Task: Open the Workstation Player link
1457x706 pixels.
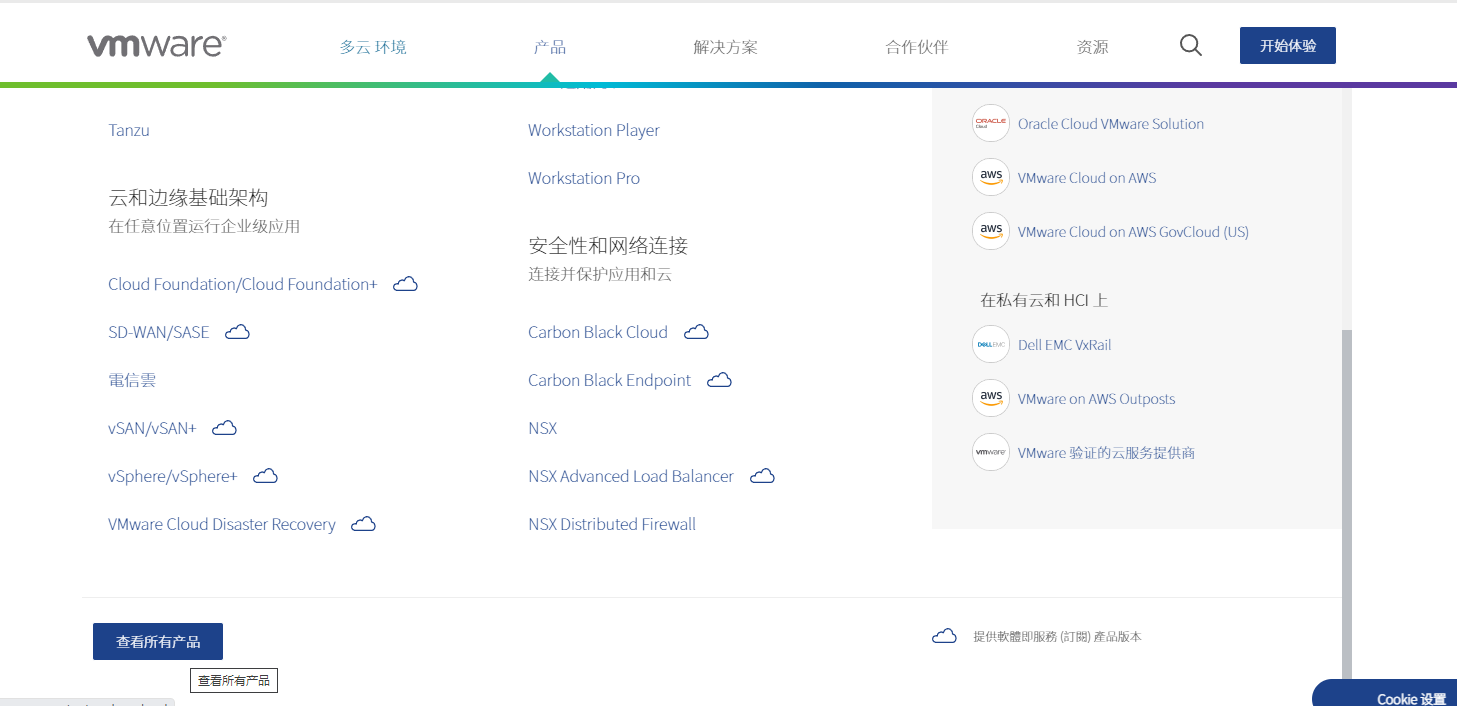Action: 594,130
